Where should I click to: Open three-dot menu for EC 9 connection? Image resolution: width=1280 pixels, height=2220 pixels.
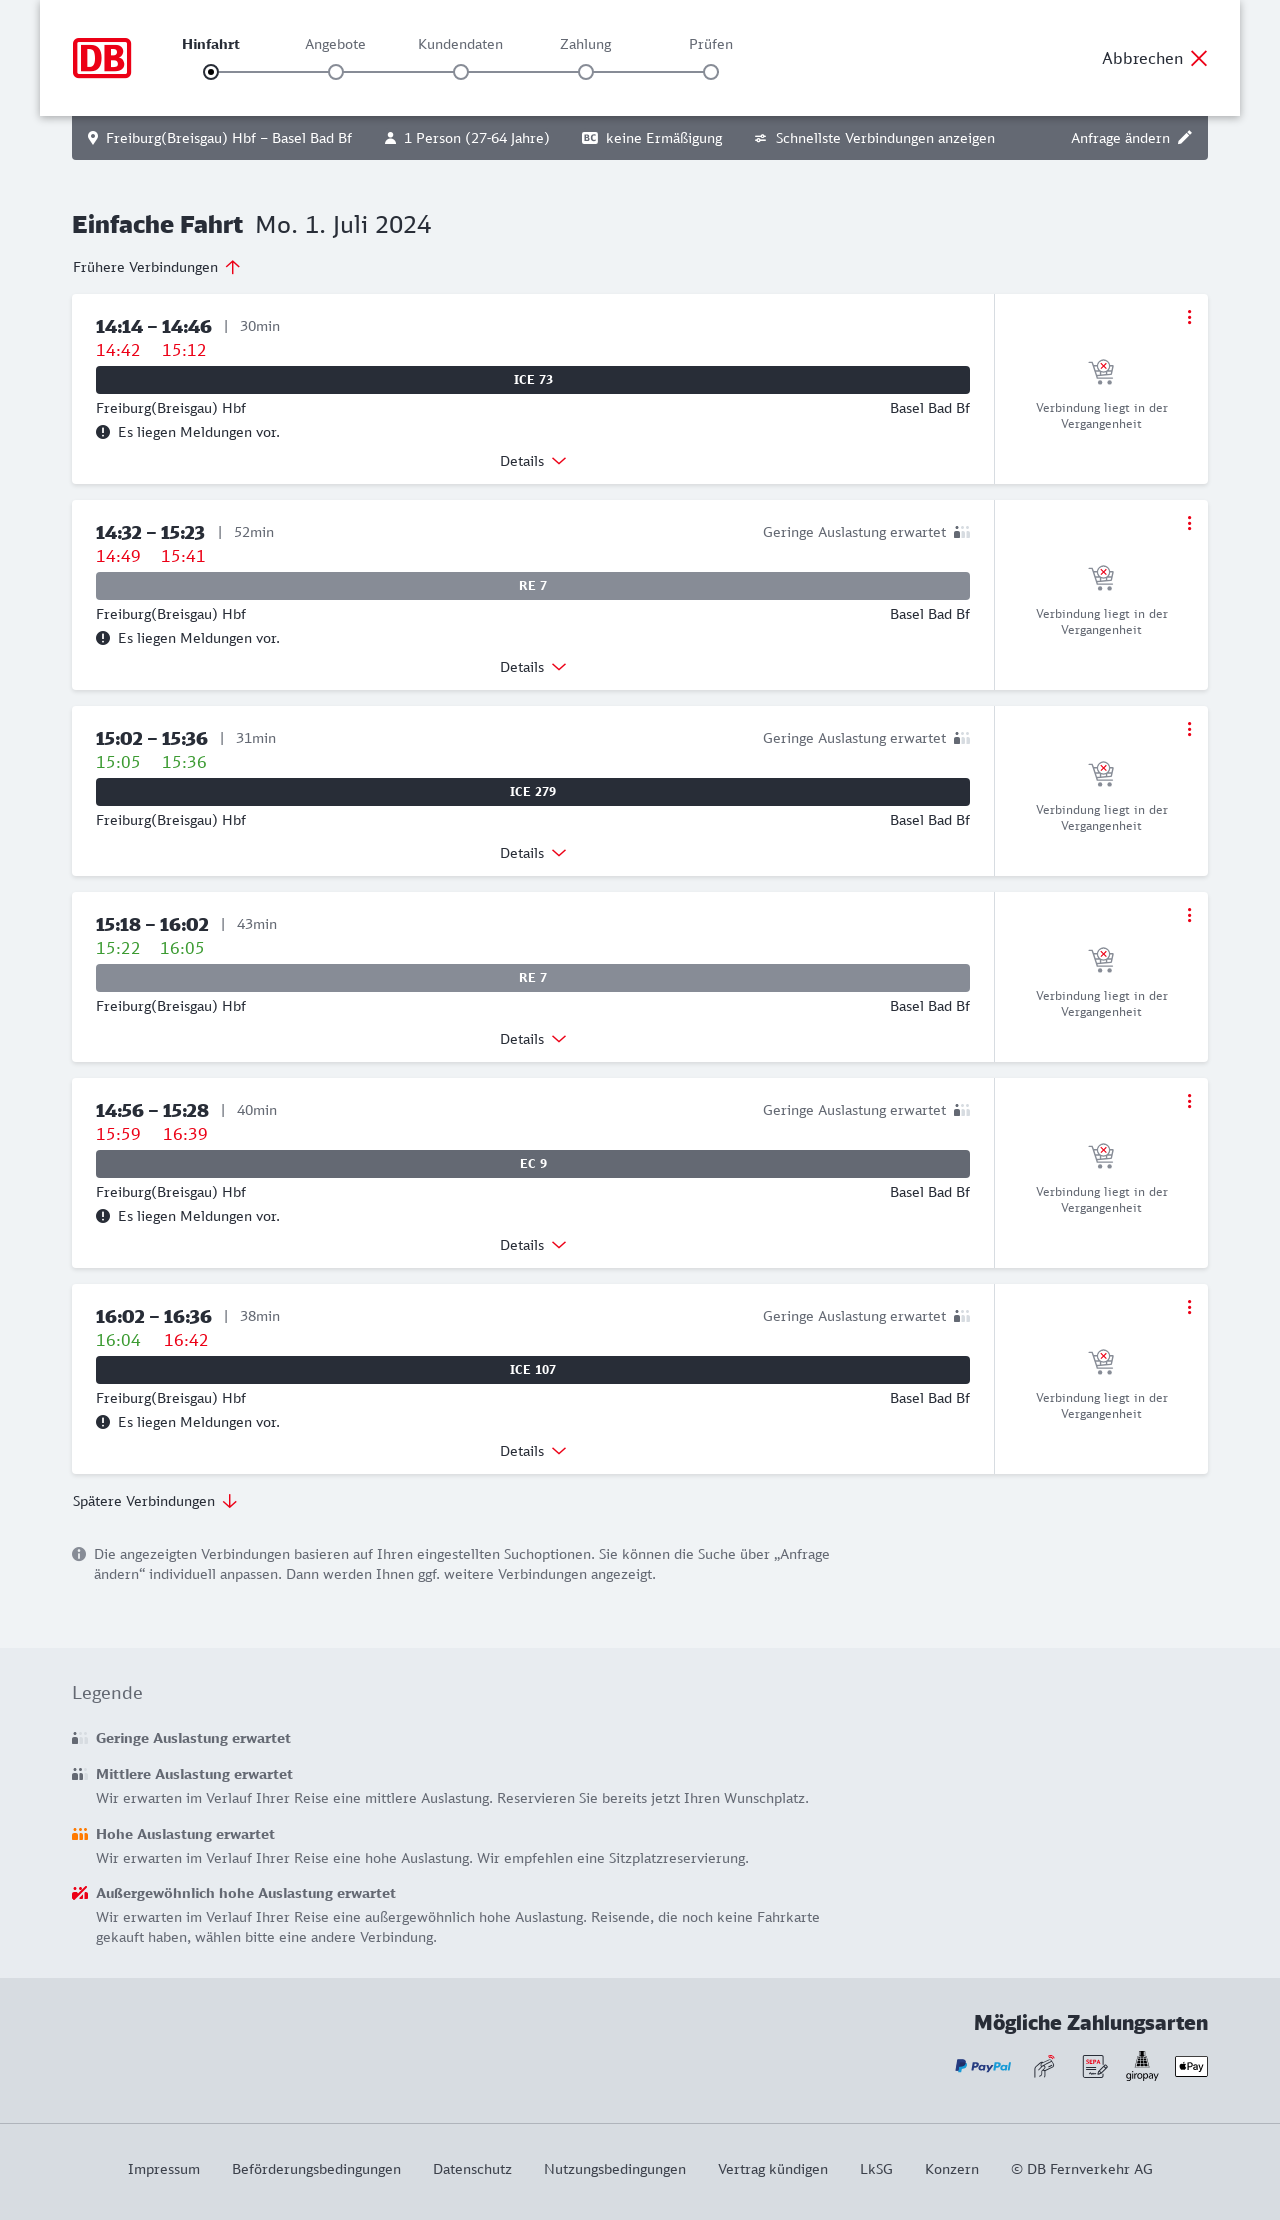[1189, 1101]
